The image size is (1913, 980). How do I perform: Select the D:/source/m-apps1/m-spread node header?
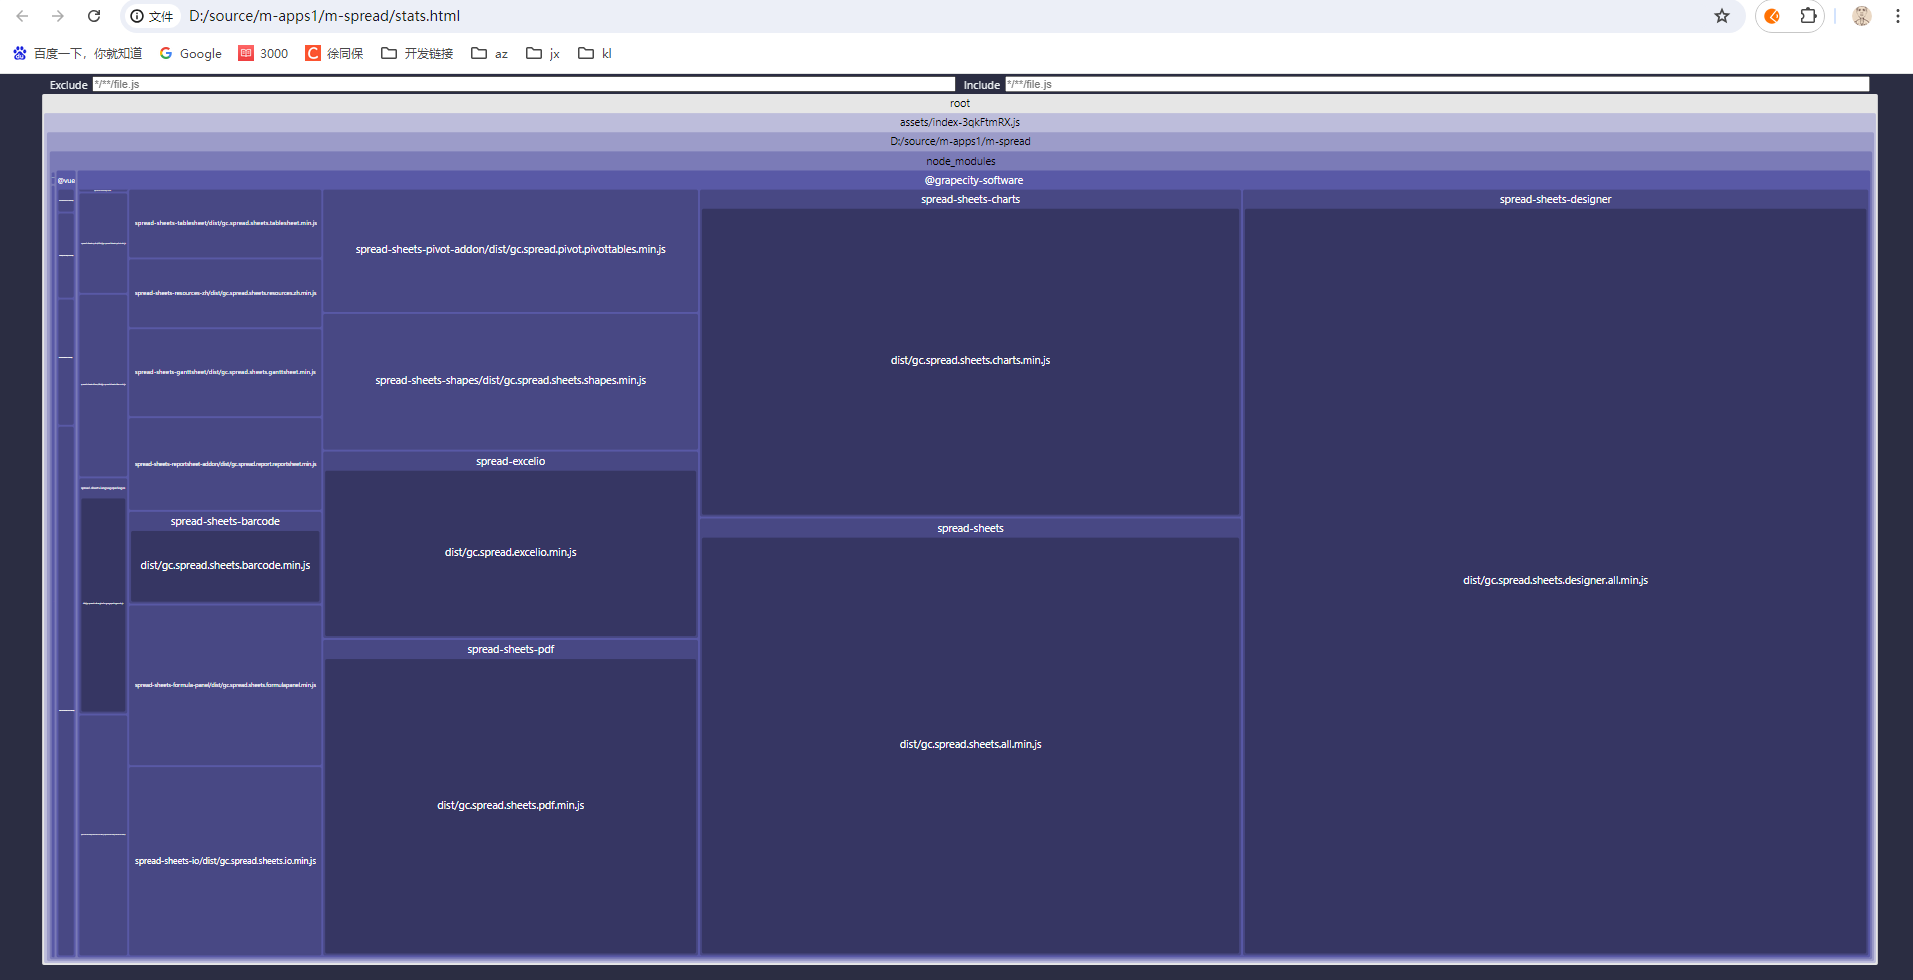tap(960, 142)
